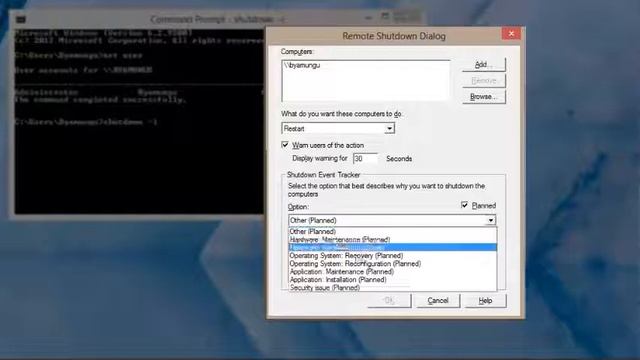Choose Other (Planned) in option list
The image size is (640, 360).
(x=392, y=231)
